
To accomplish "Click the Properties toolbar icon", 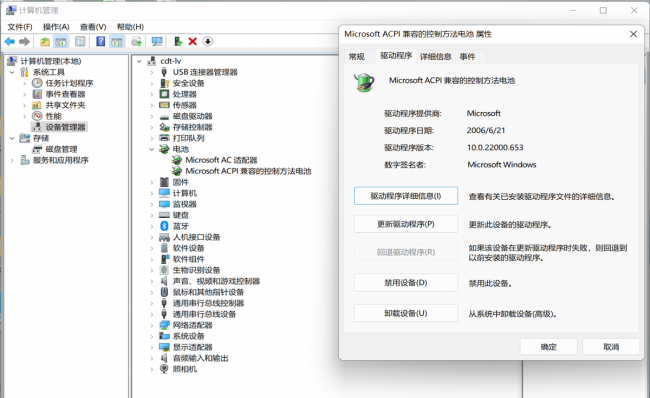I will [80, 41].
